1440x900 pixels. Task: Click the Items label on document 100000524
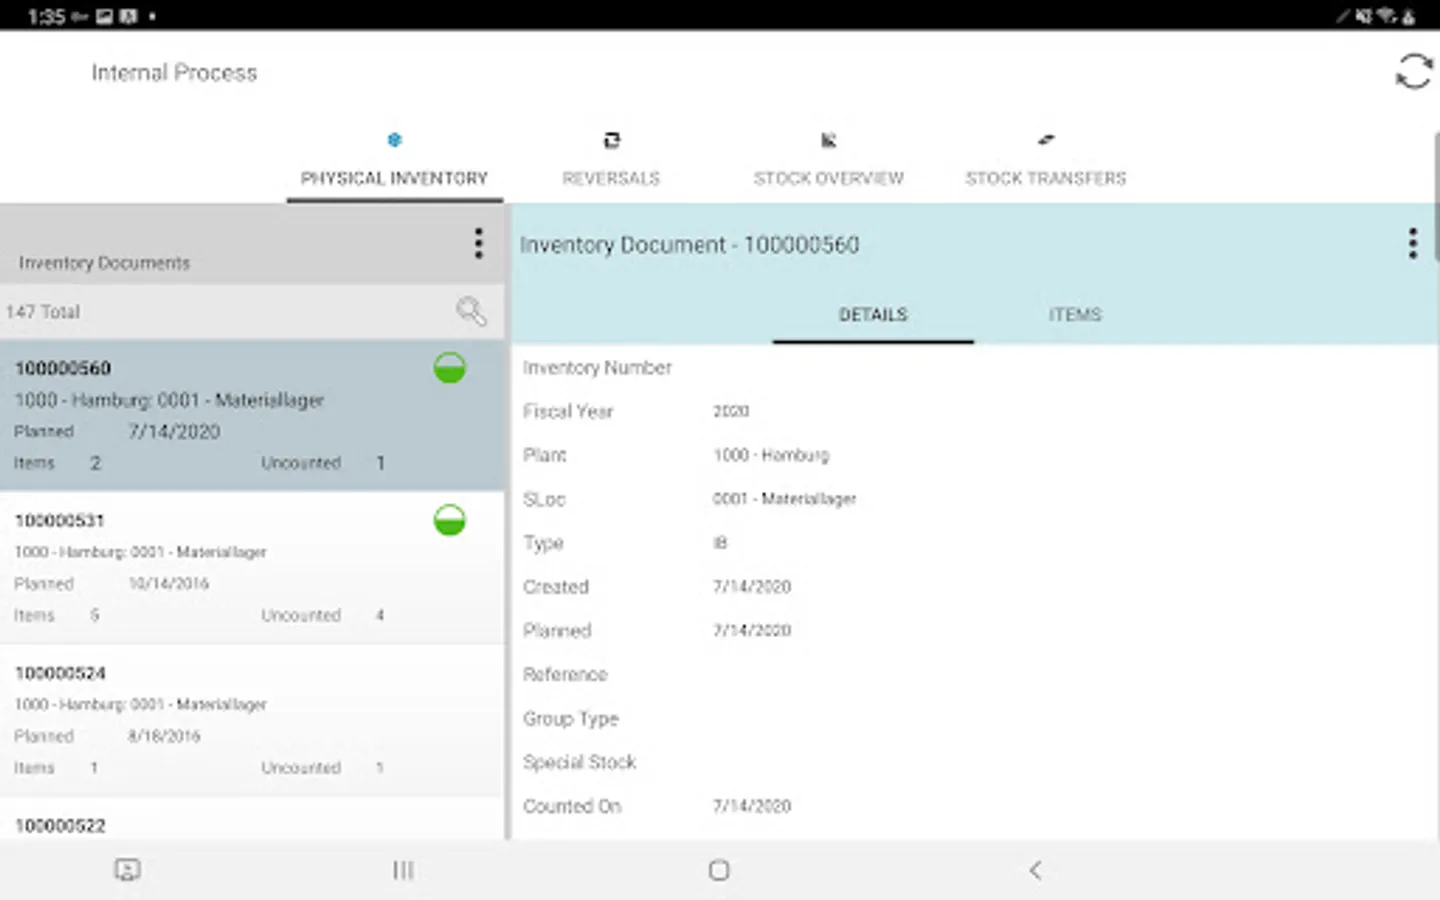click(34, 768)
